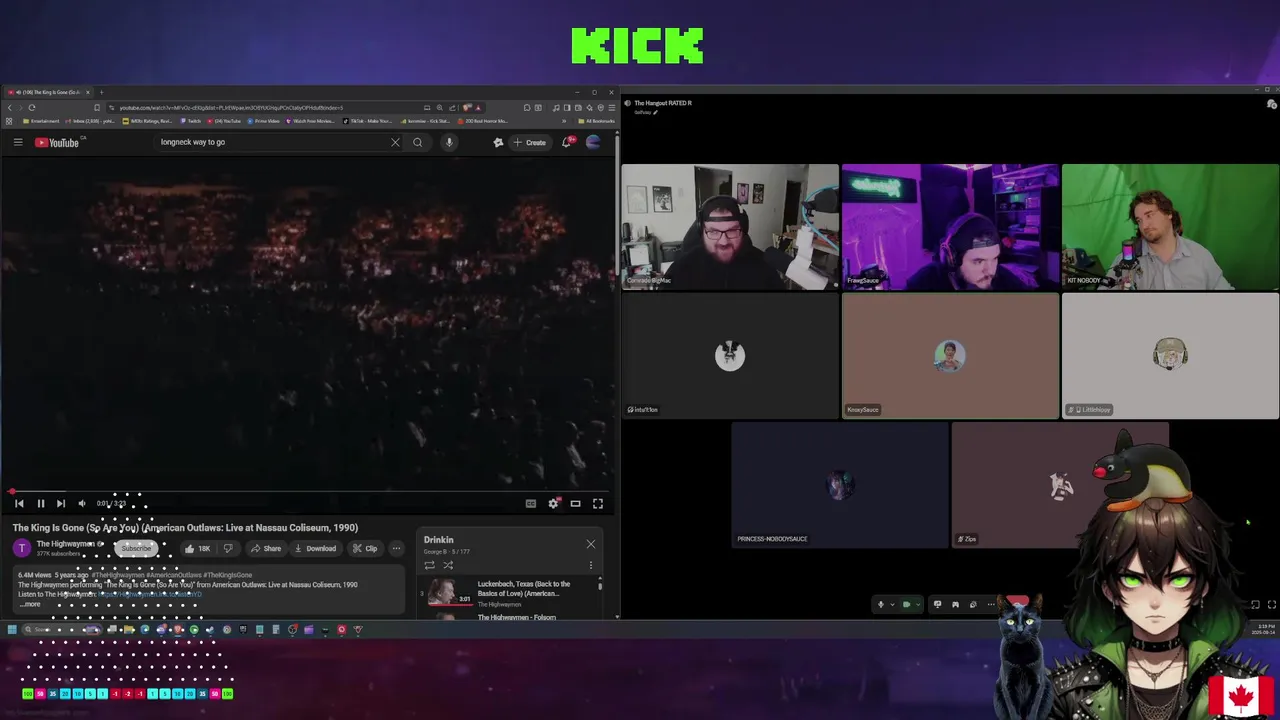Focus the YouTube search field
1280x720 pixels.
tap(270, 142)
